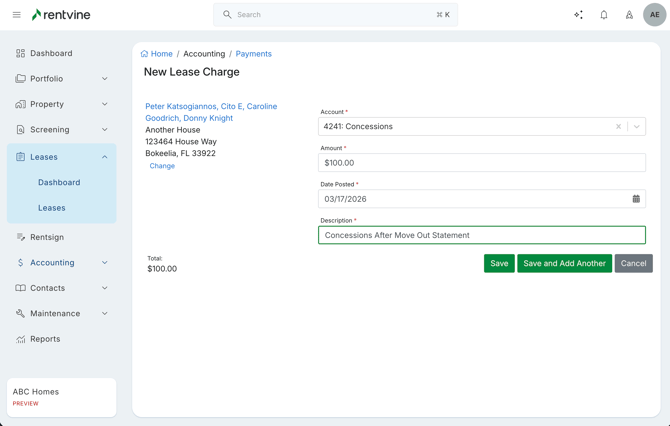Go to Reports in sidebar
The height and width of the screenshot is (426, 670).
pyautogui.click(x=45, y=339)
